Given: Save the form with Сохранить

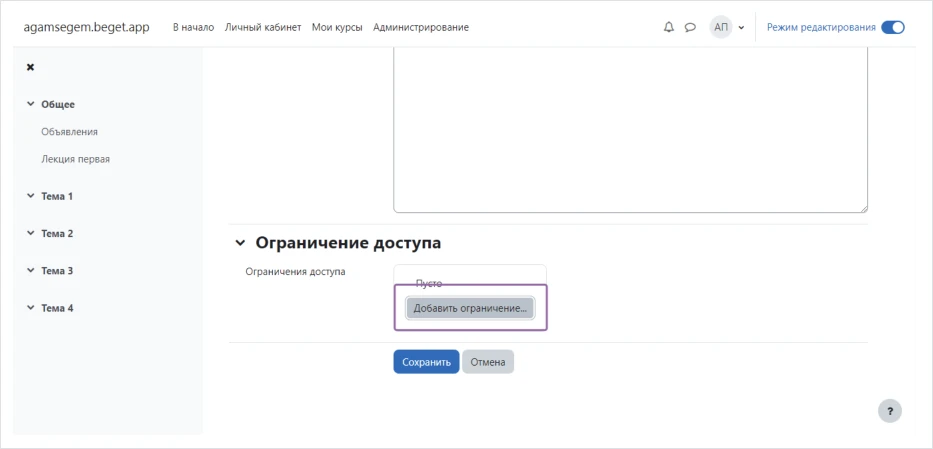Looking at the screenshot, I should coord(426,362).
